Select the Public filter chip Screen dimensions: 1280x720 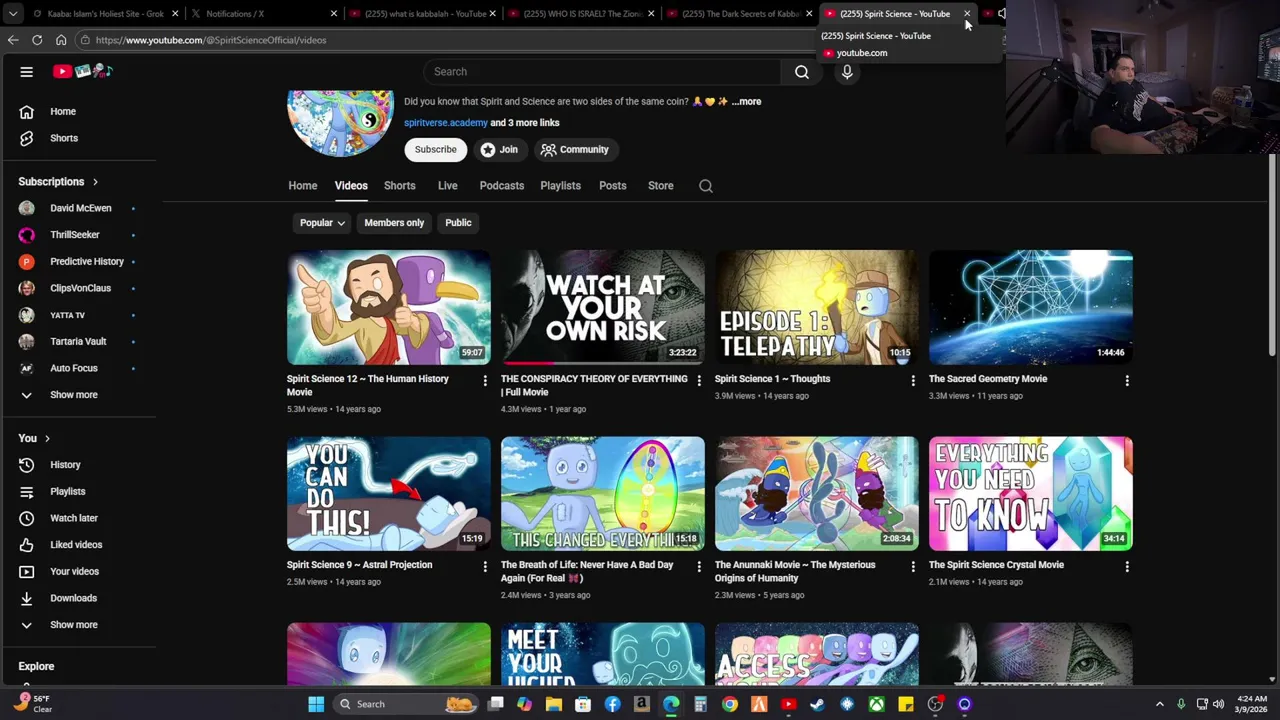tap(458, 223)
